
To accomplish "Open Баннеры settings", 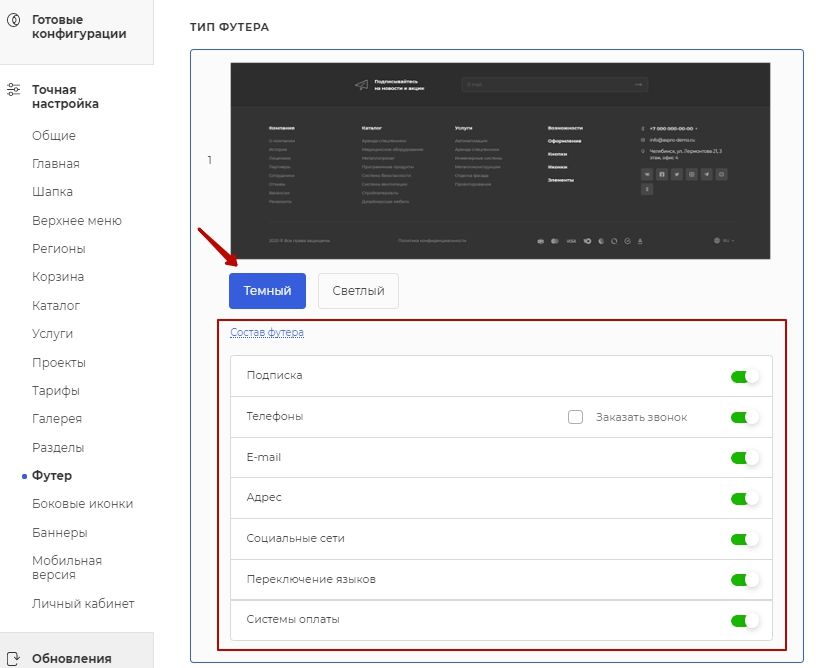I will [x=60, y=533].
